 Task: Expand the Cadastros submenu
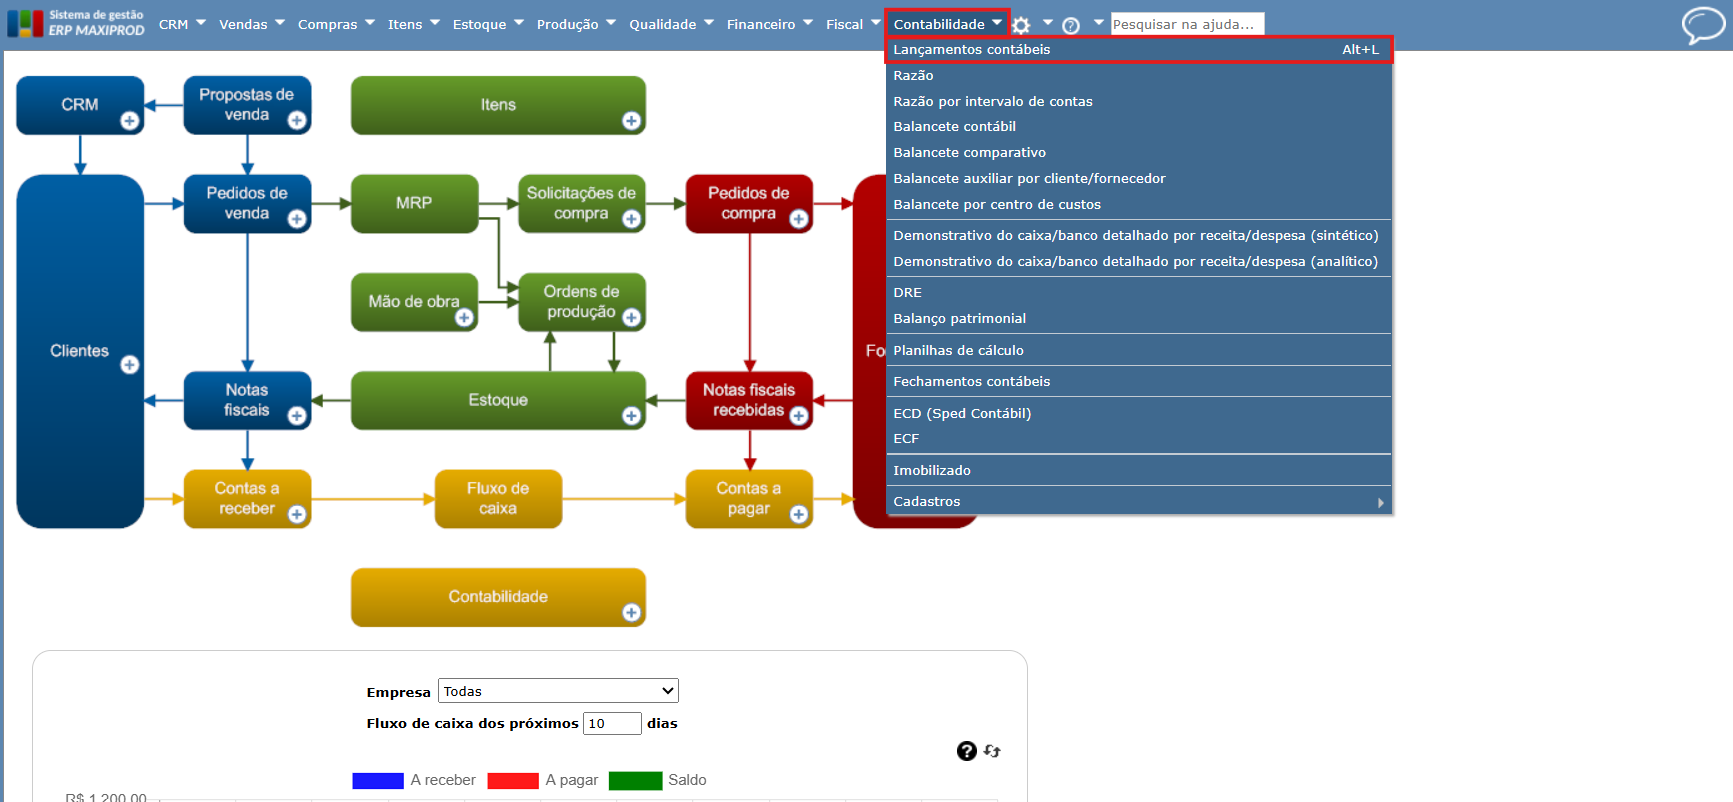1139,502
